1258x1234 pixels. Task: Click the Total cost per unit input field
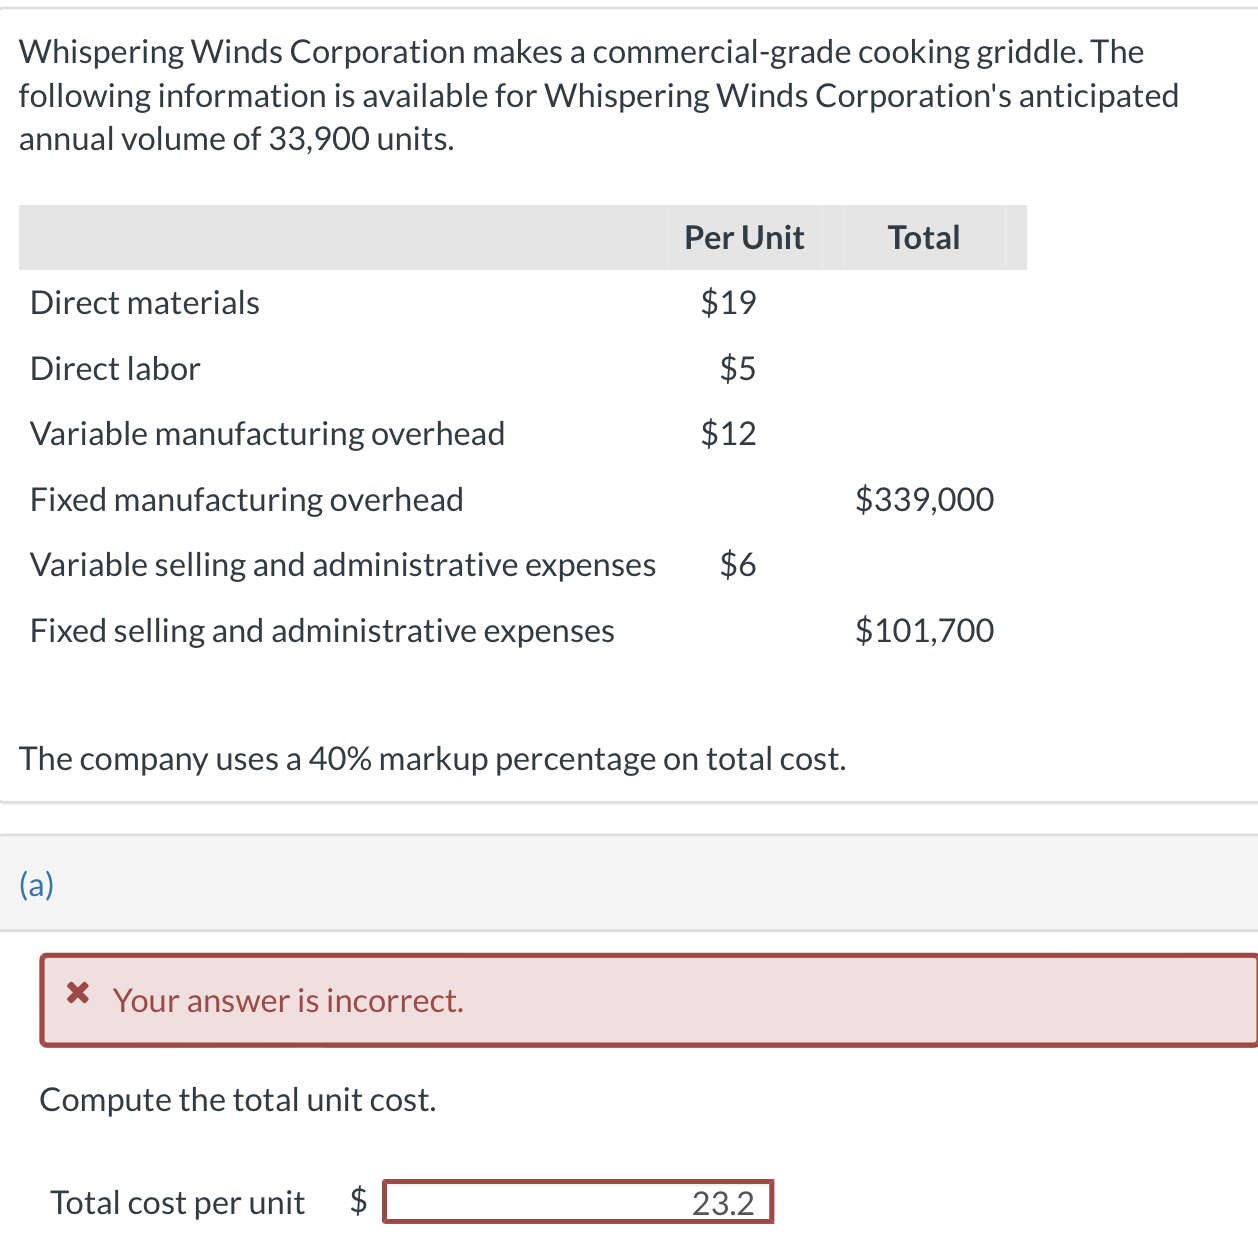tap(578, 1202)
